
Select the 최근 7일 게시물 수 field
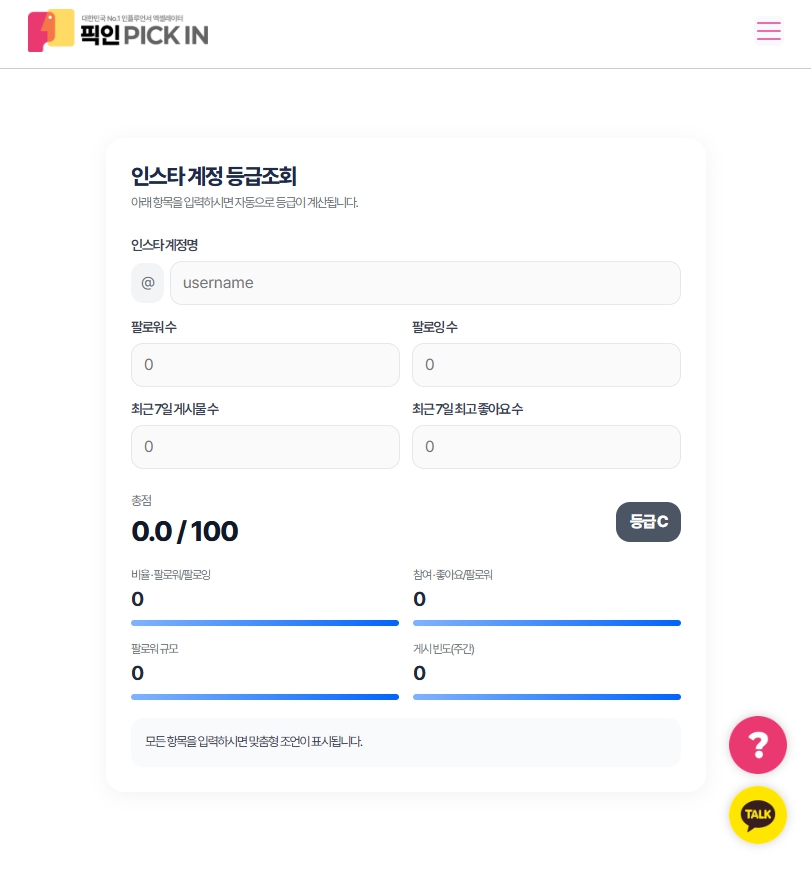[x=265, y=447]
